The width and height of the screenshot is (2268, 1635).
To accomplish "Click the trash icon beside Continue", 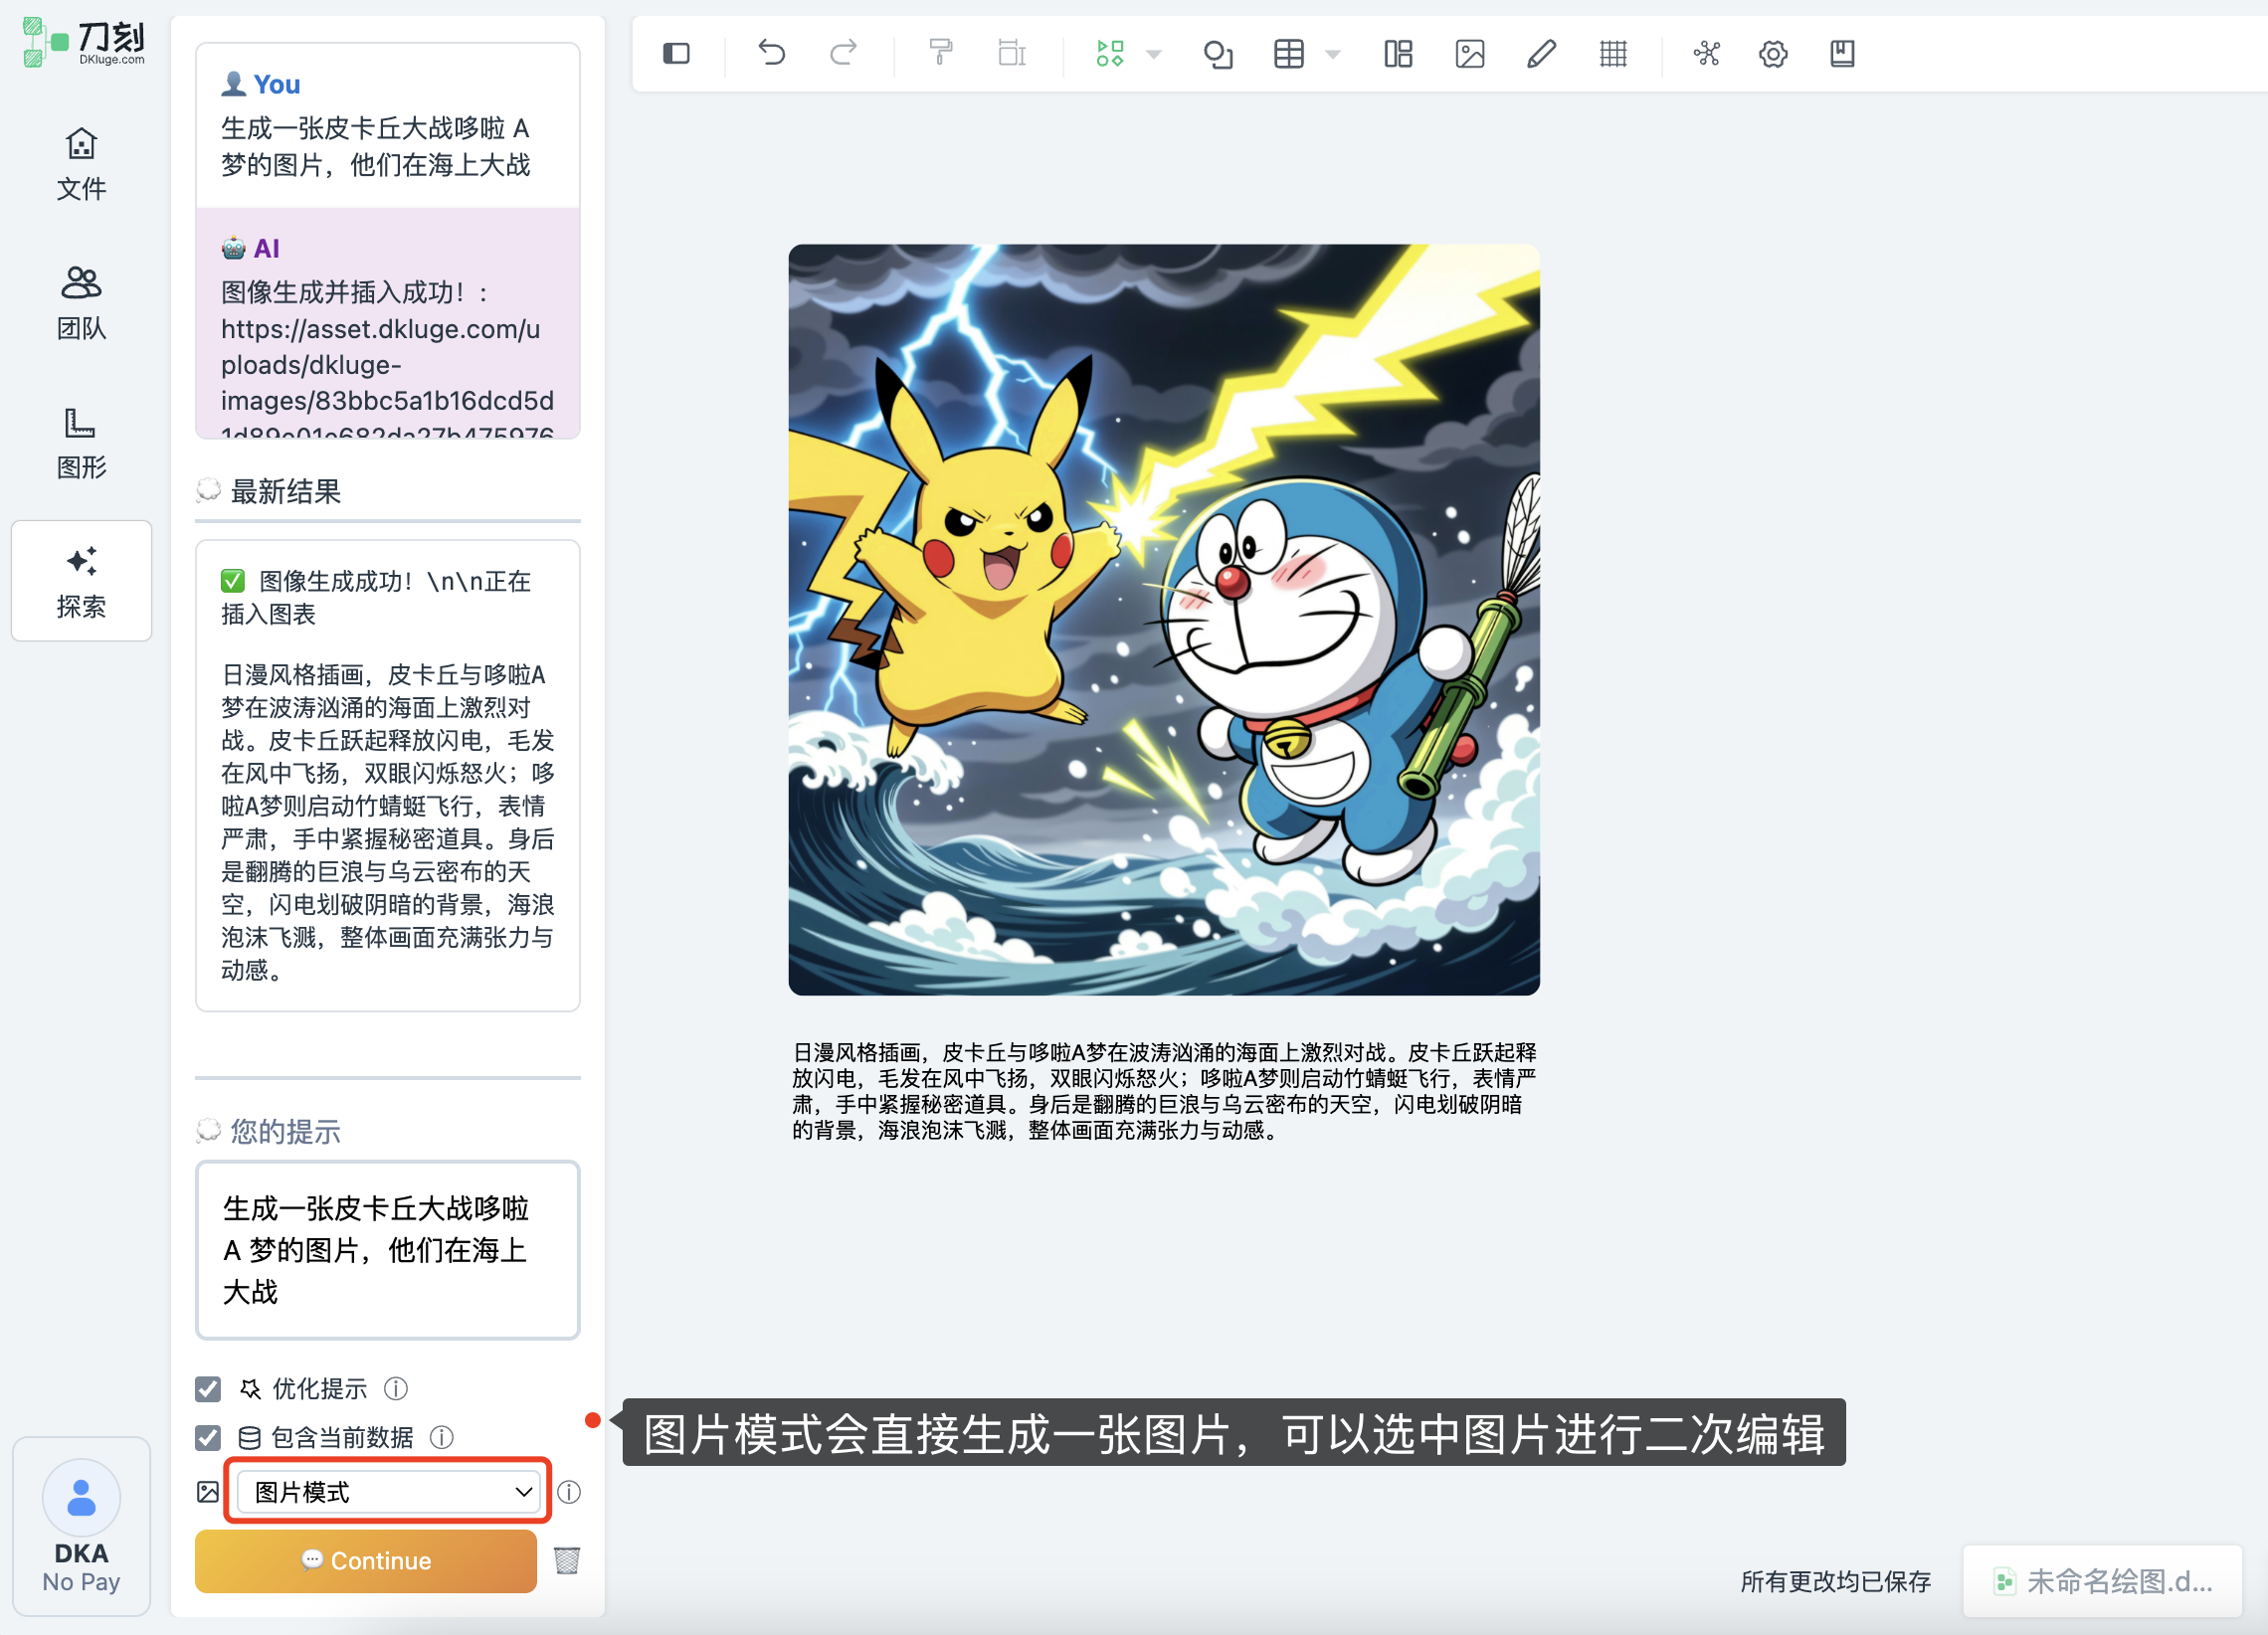I will coord(567,1560).
